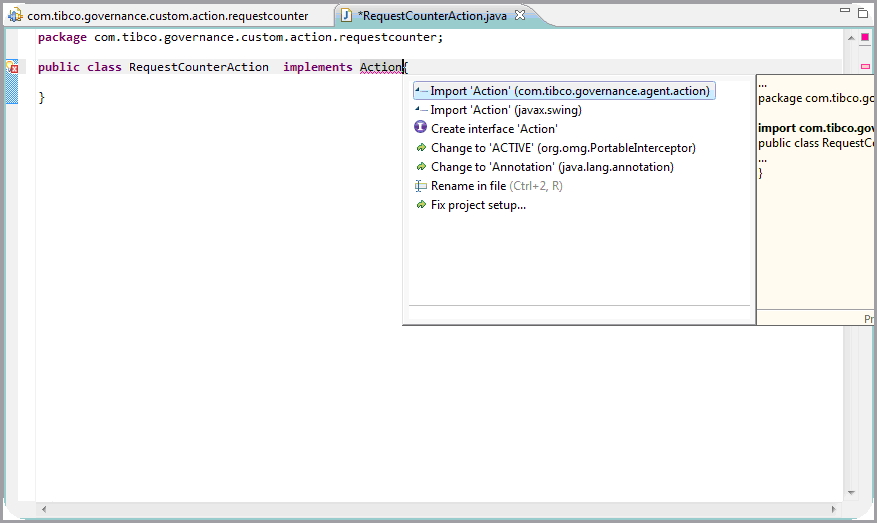Click the horizontal scrollbar right arrow
The height and width of the screenshot is (523, 877).
[833, 509]
